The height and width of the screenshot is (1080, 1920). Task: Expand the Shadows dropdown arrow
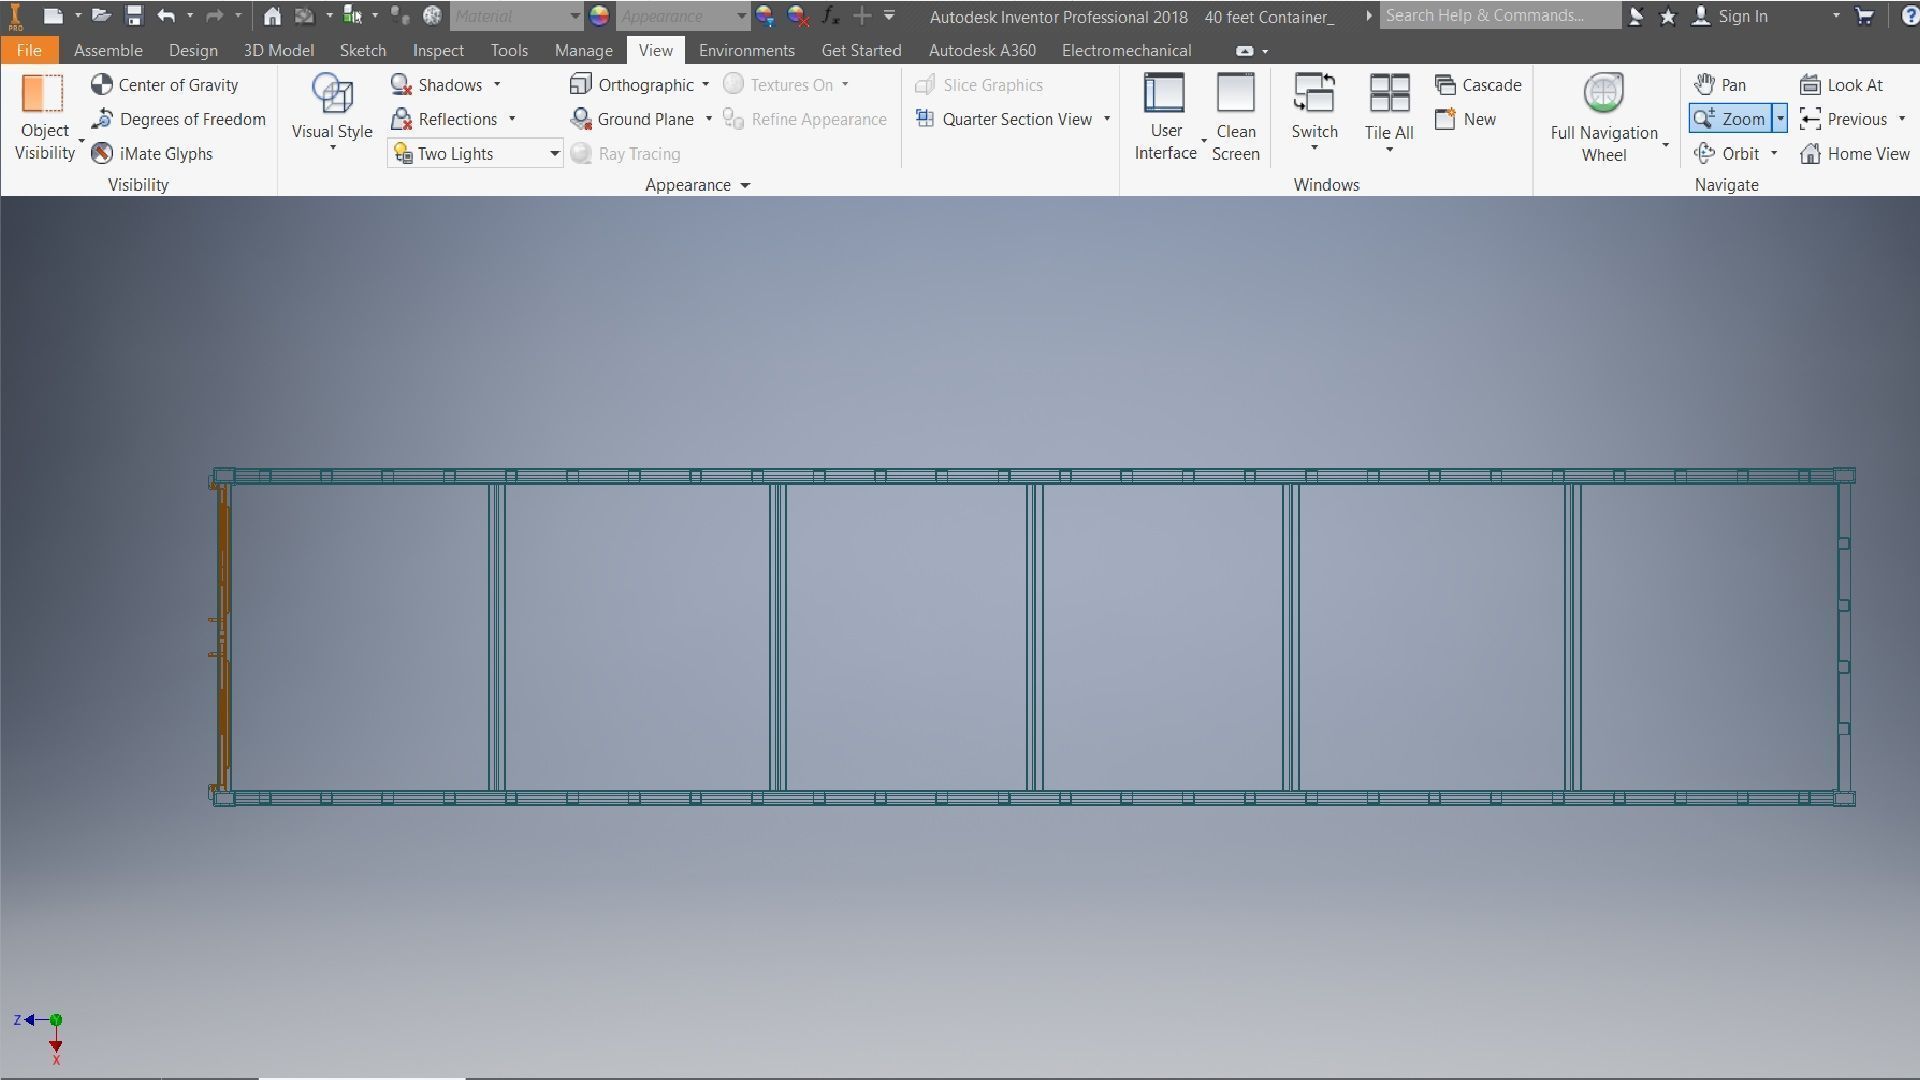pyautogui.click(x=497, y=85)
